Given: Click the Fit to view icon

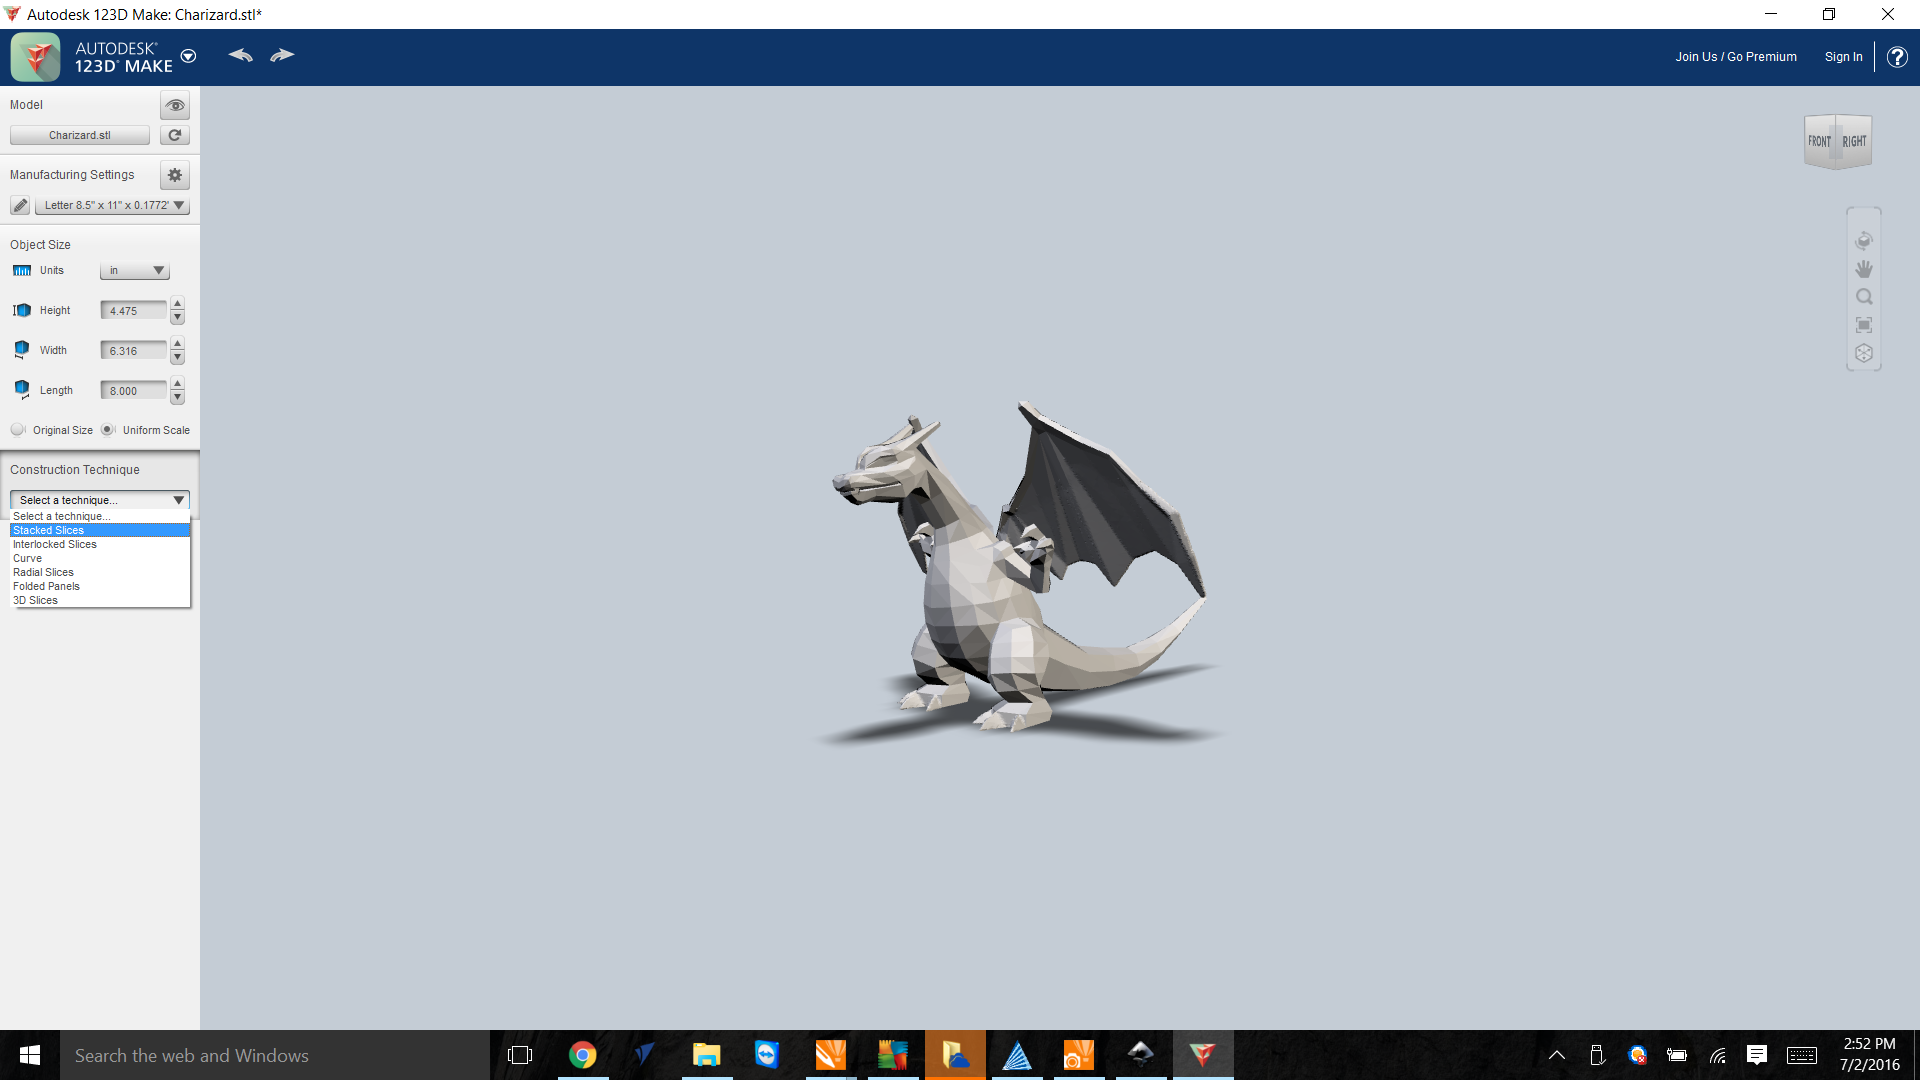Looking at the screenshot, I should pyautogui.click(x=1864, y=325).
